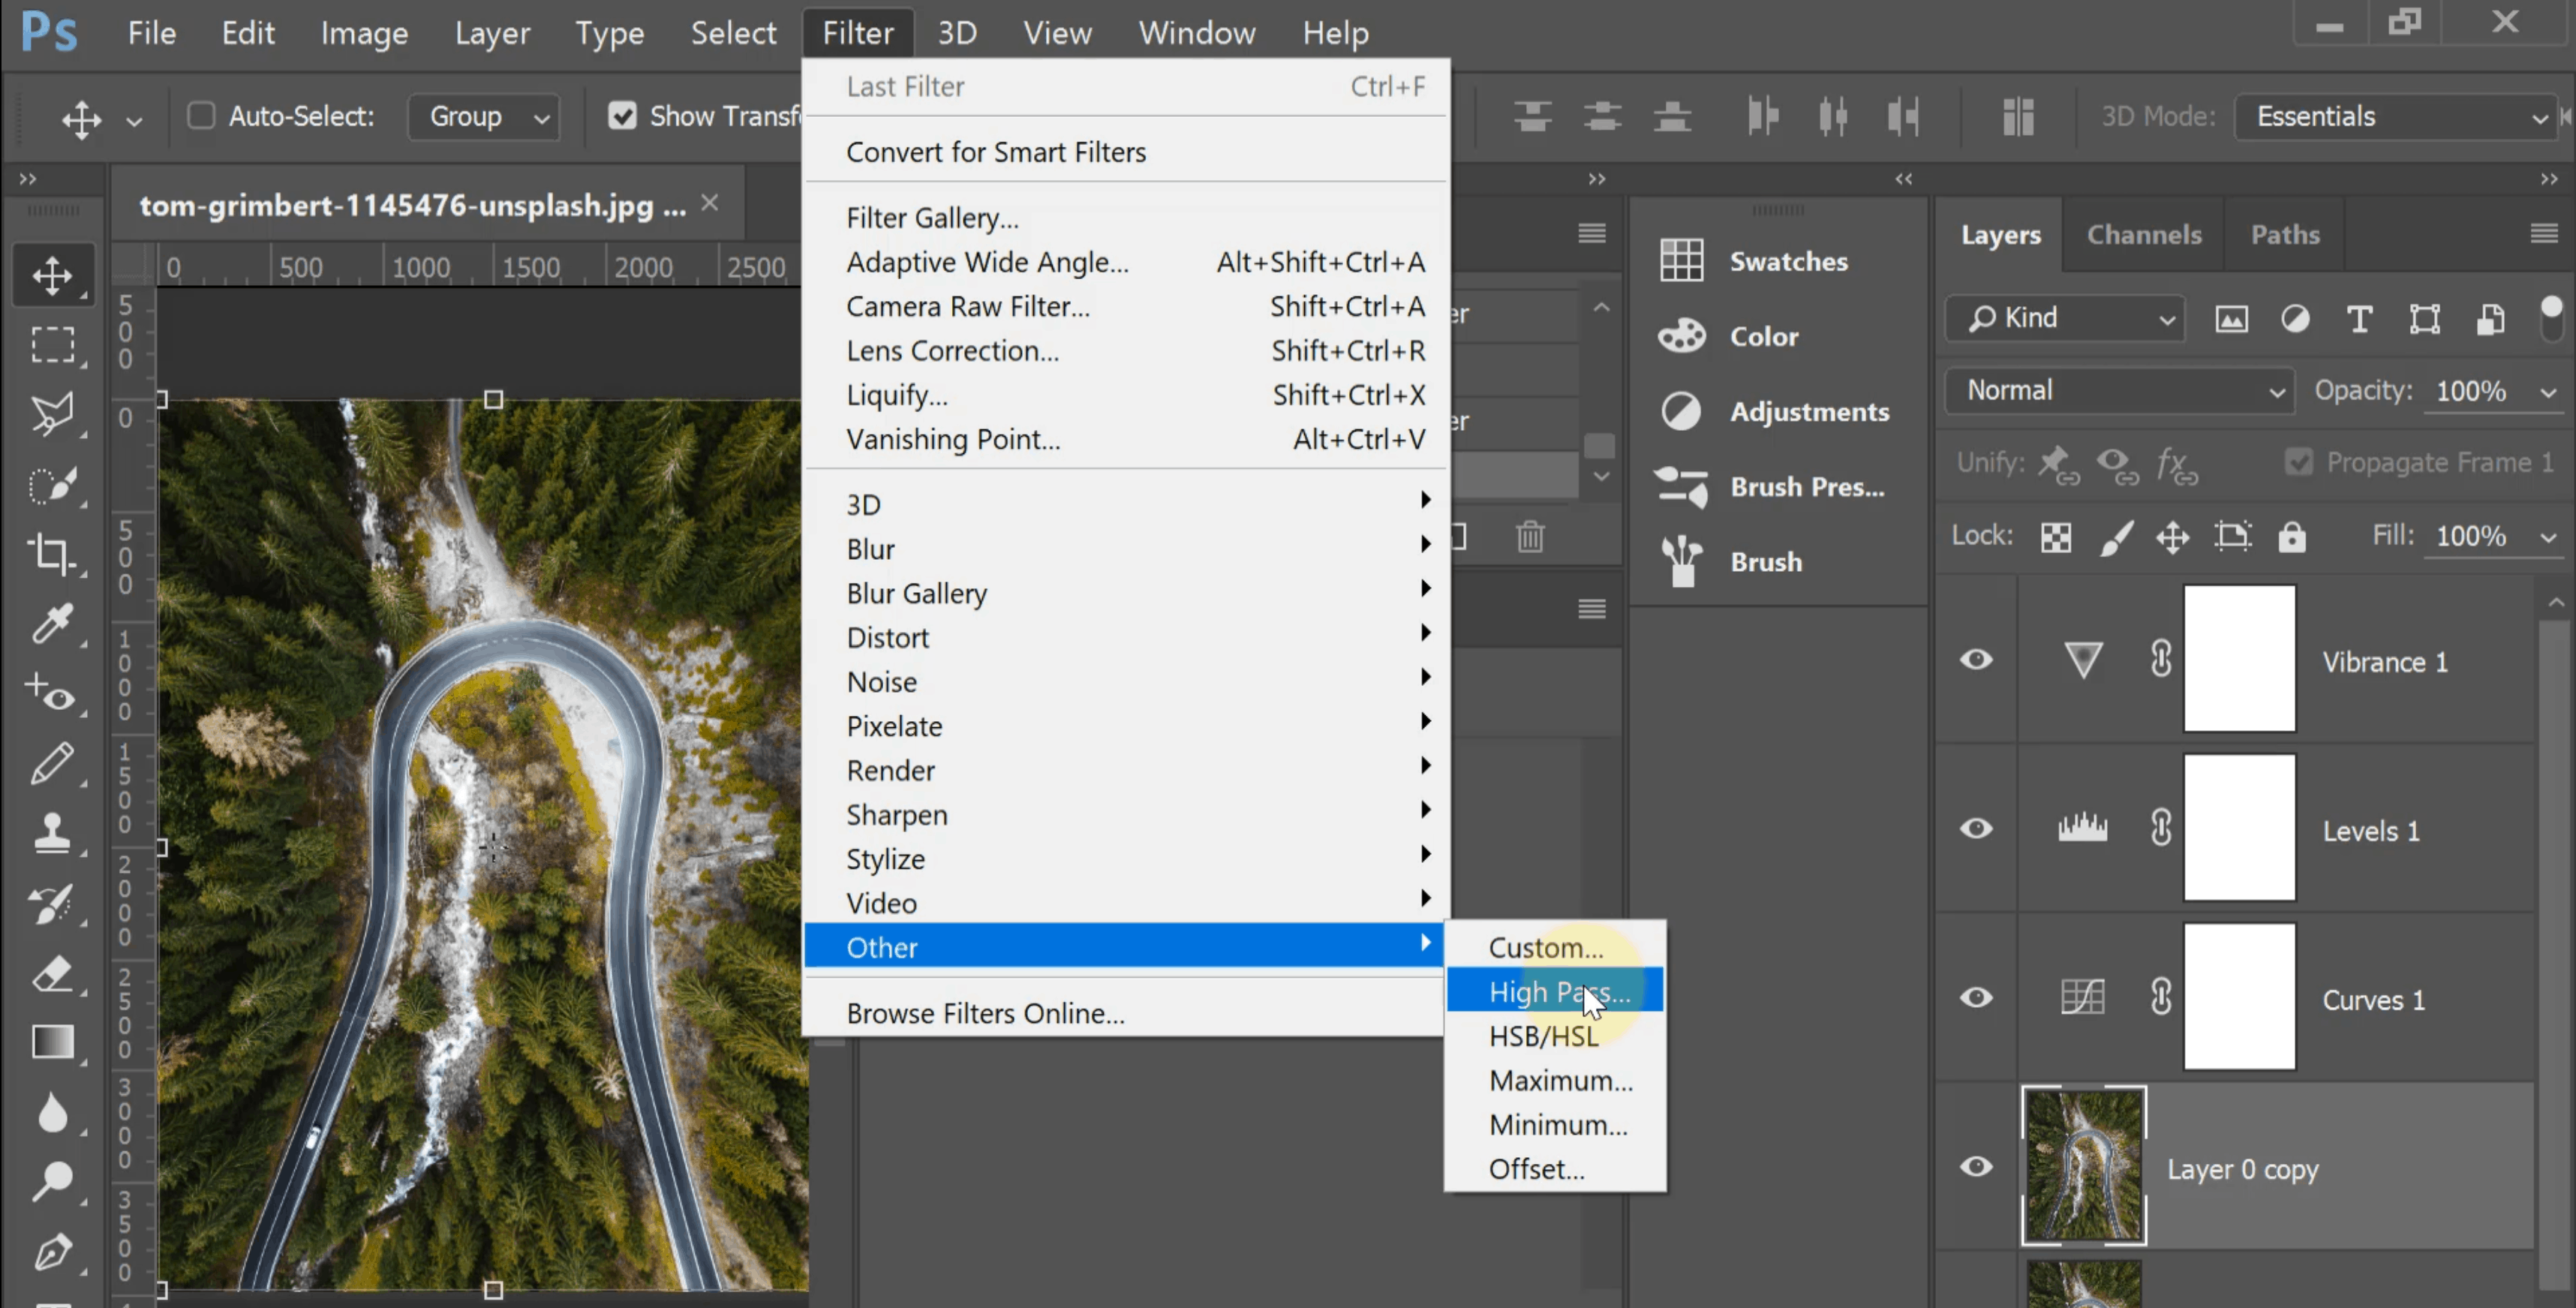Screen dimensions: 2576x1308
Task: Select the Layer 0 copy thumbnail
Action: click(2084, 1166)
